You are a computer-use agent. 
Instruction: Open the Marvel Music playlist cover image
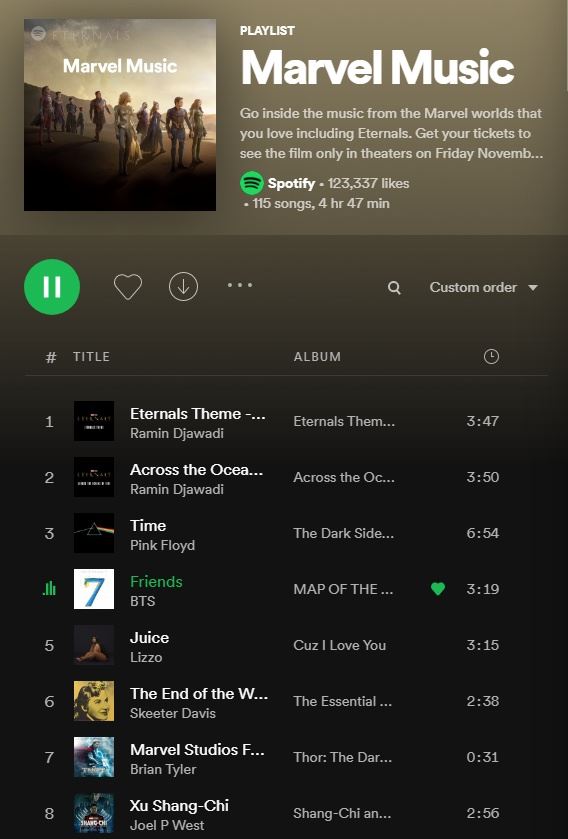(120, 115)
